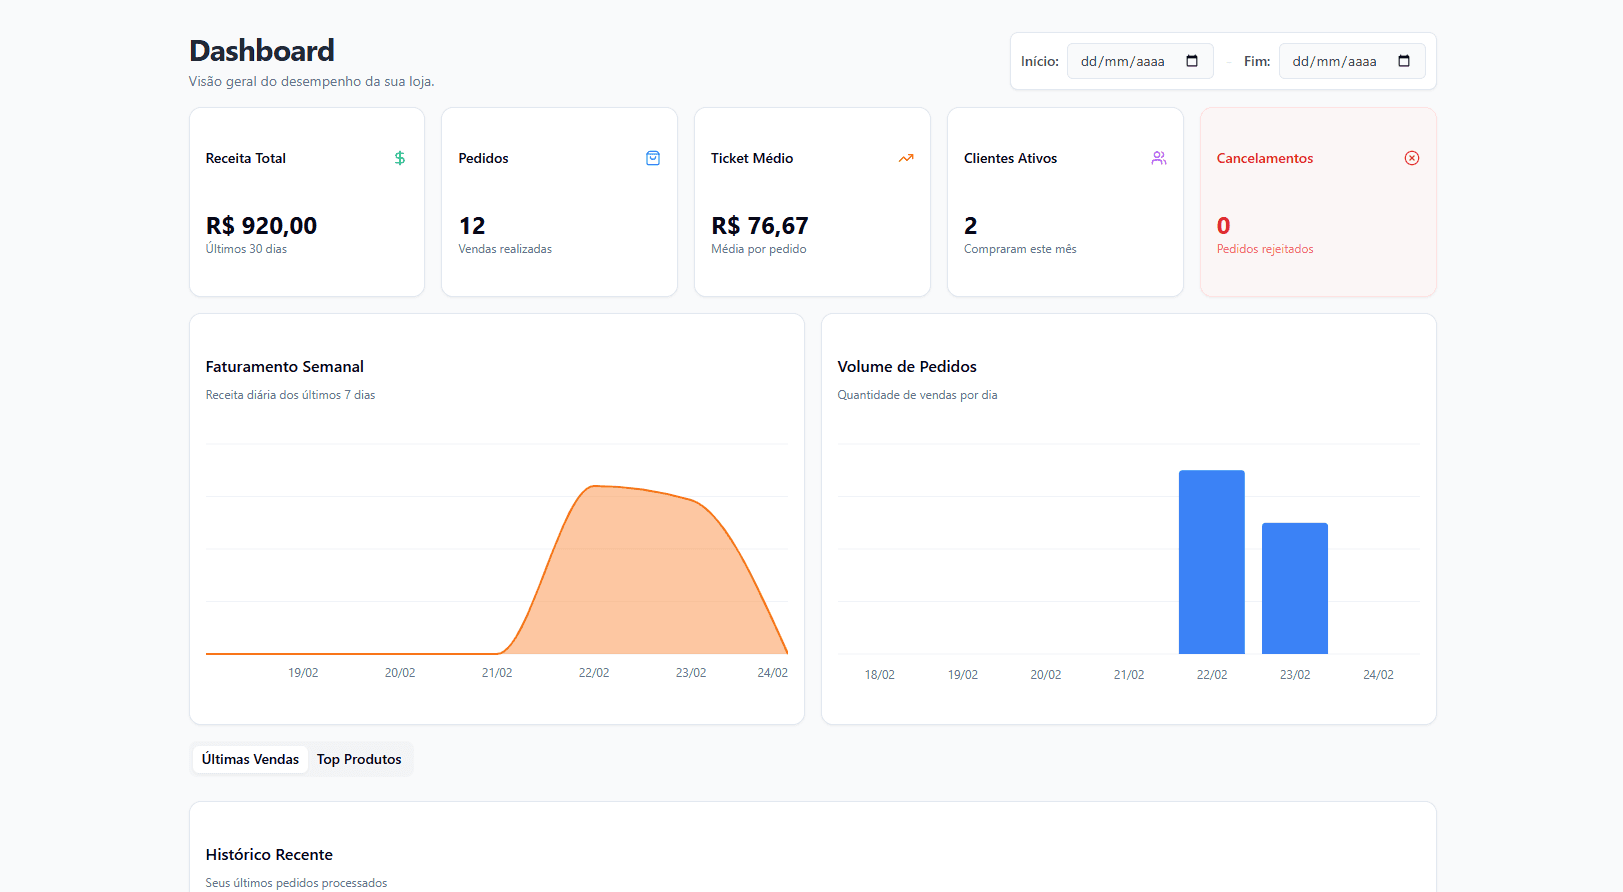Click the dollar sign icon on Receita Total
This screenshot has width=1623, height=892.
[x=400, y=158]
